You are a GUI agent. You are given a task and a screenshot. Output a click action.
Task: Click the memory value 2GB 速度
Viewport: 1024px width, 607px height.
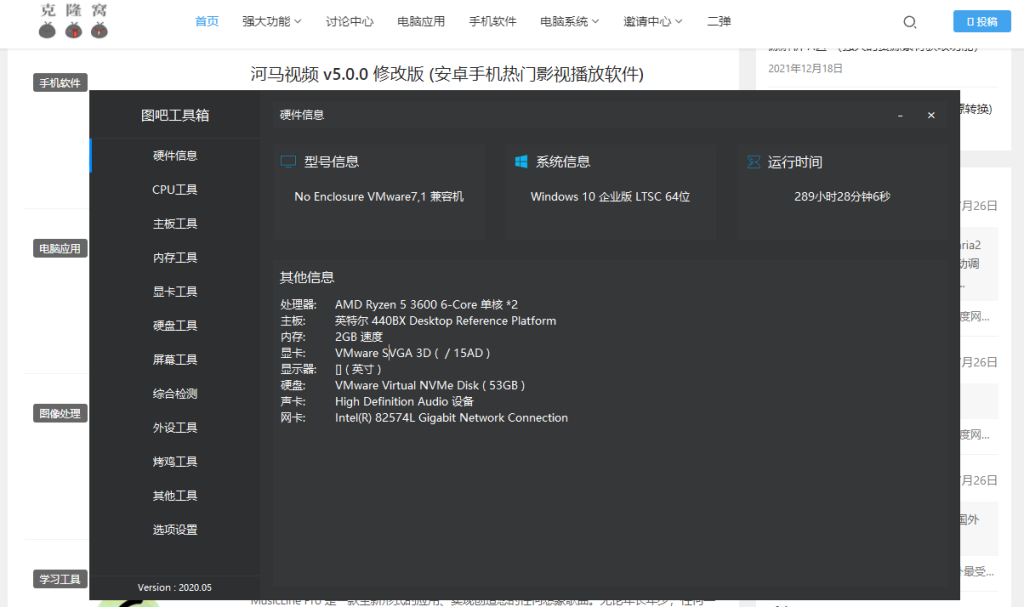click(359, 337)
